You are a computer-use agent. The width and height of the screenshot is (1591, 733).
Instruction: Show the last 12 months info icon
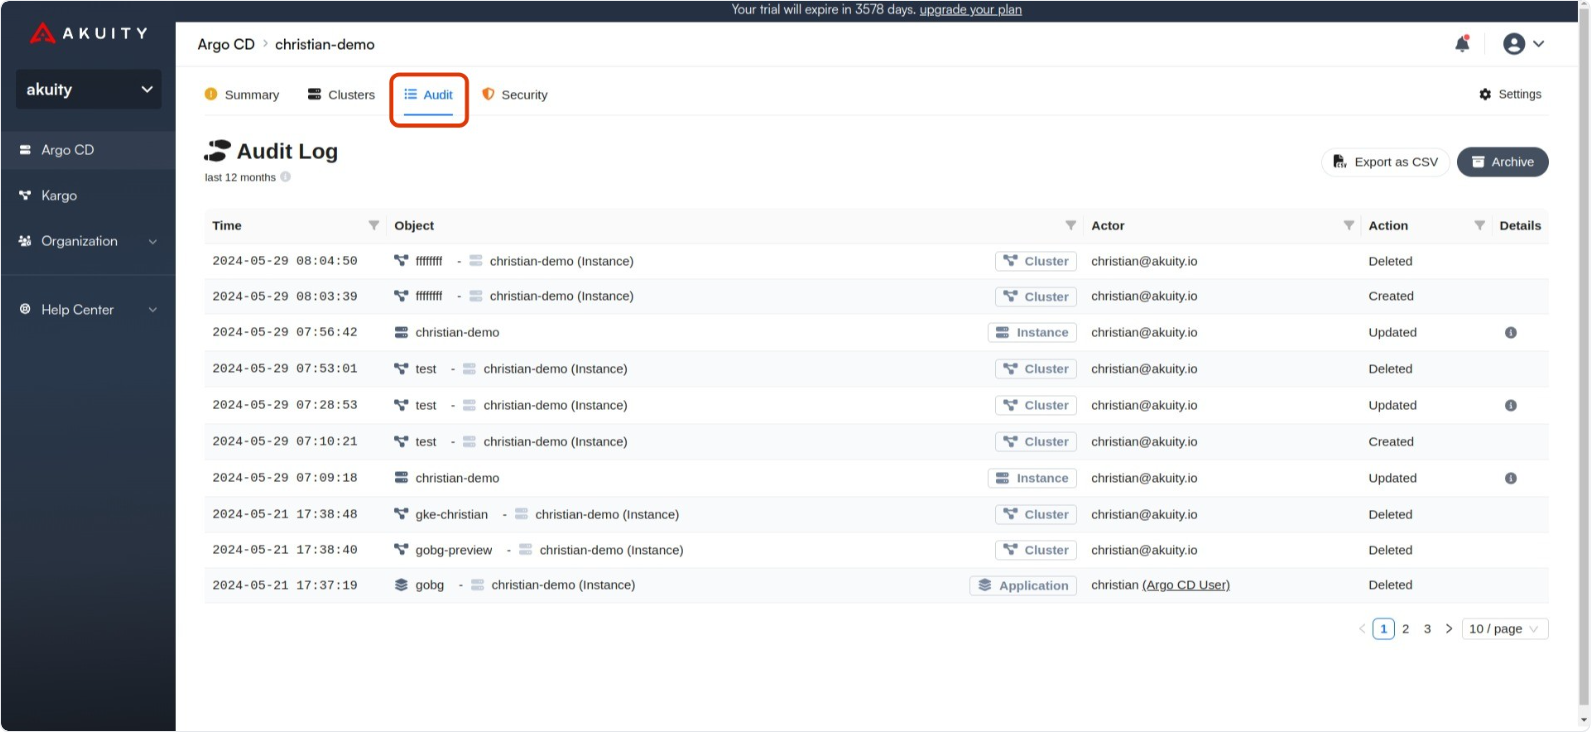[285, 177]
